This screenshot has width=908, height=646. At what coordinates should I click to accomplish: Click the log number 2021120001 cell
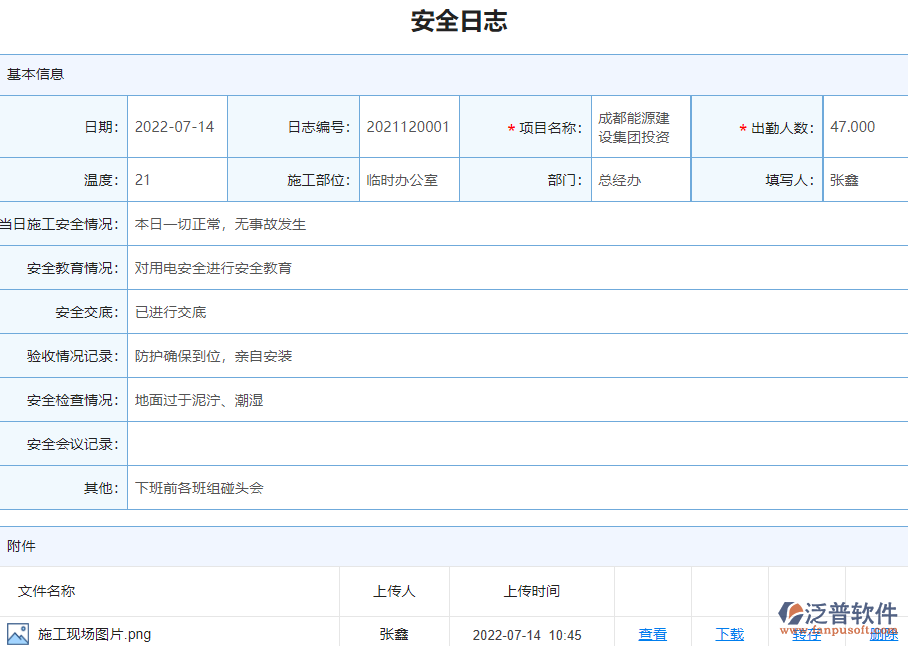click(x=408, y=126)
